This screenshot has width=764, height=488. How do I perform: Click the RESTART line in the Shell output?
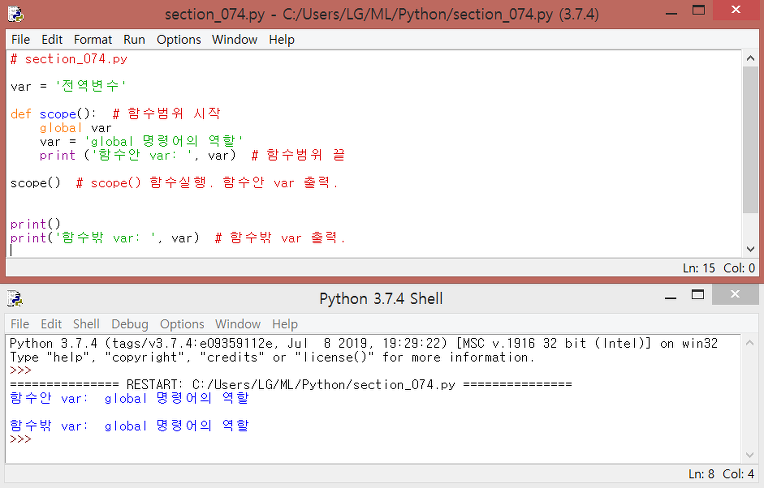point(290,385)
